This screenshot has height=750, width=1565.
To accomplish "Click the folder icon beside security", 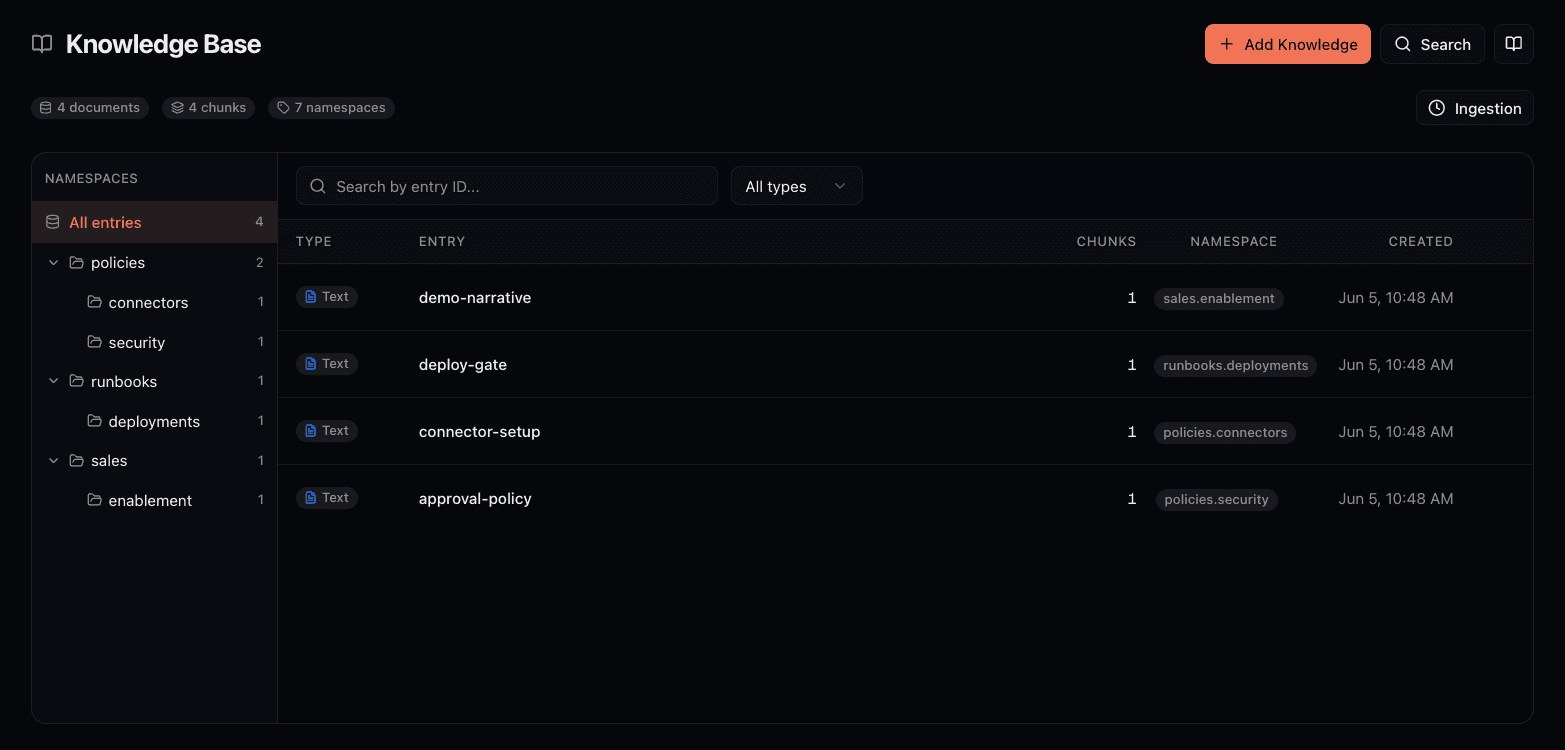I will point(95,342).
